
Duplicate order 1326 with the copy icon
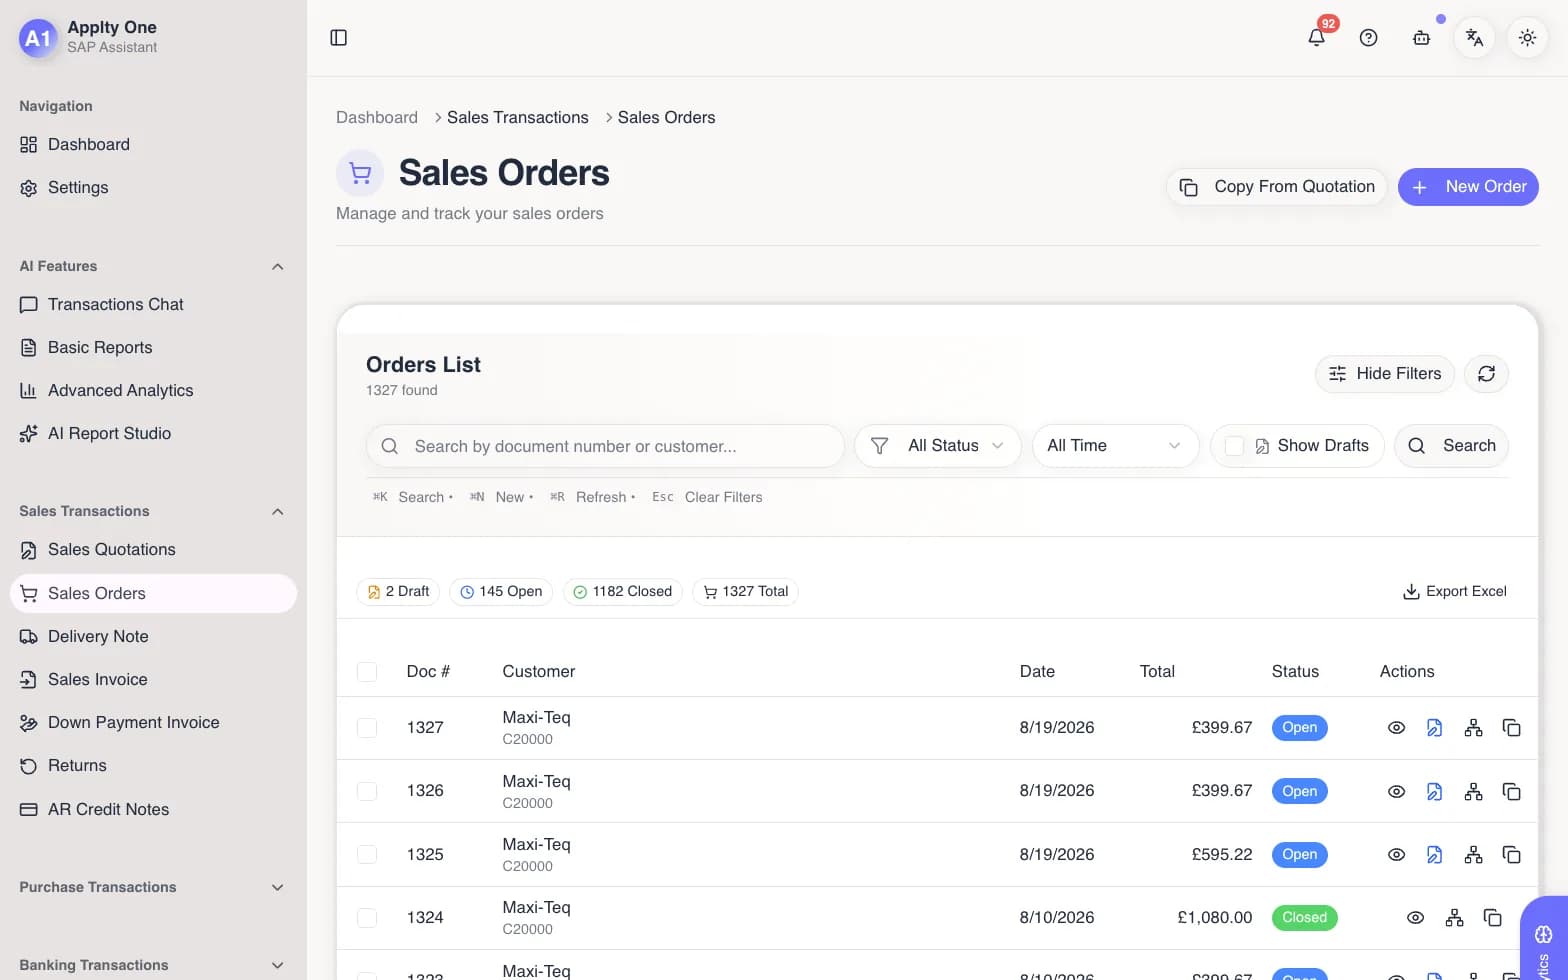click(1511, 791)
